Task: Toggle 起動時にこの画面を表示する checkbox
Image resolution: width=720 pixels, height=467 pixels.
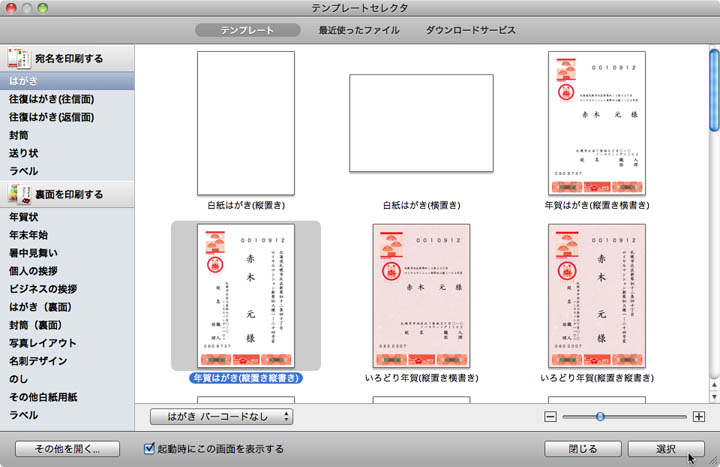Action: [151, 449]
